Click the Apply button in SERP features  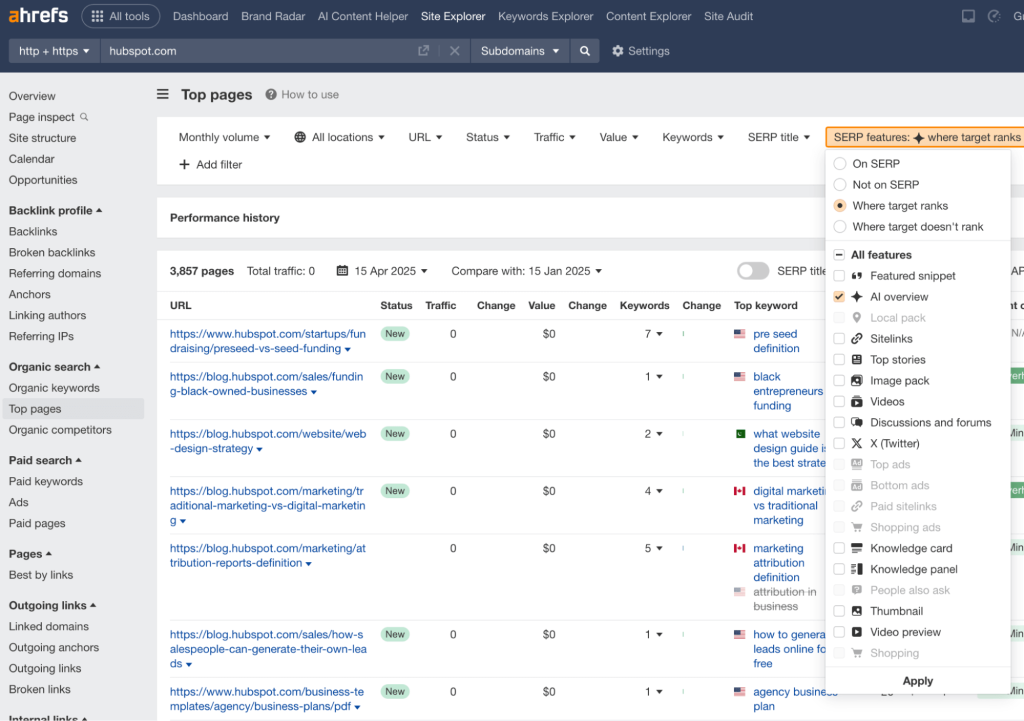[x=918, y=681]
